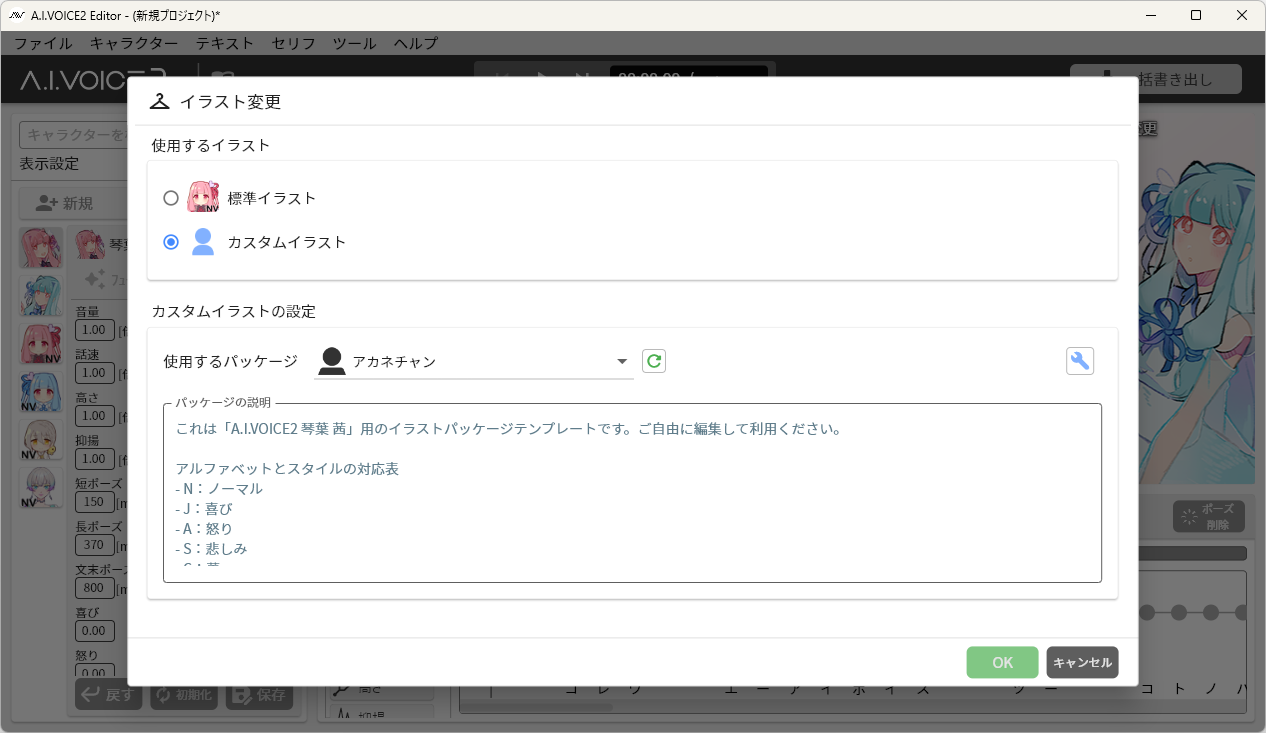Click the 音量 value field showing 1.00
This screenshot has height=733, width=1266.
click(95, 330)
